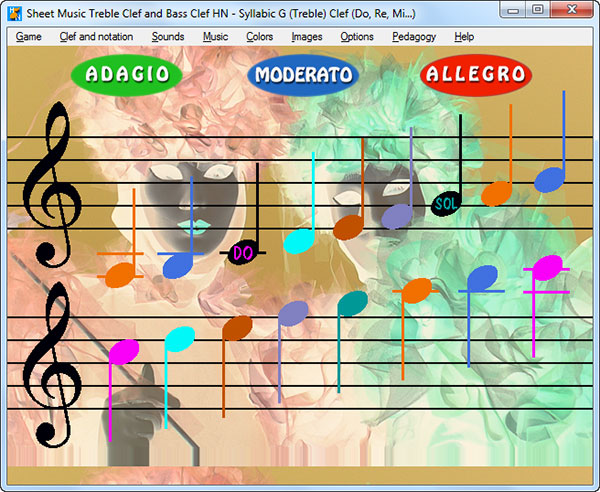Viewport: 600px width, 492px height.
Task: Select the brown note on lower staff
Action: click(x=237, y=328)
